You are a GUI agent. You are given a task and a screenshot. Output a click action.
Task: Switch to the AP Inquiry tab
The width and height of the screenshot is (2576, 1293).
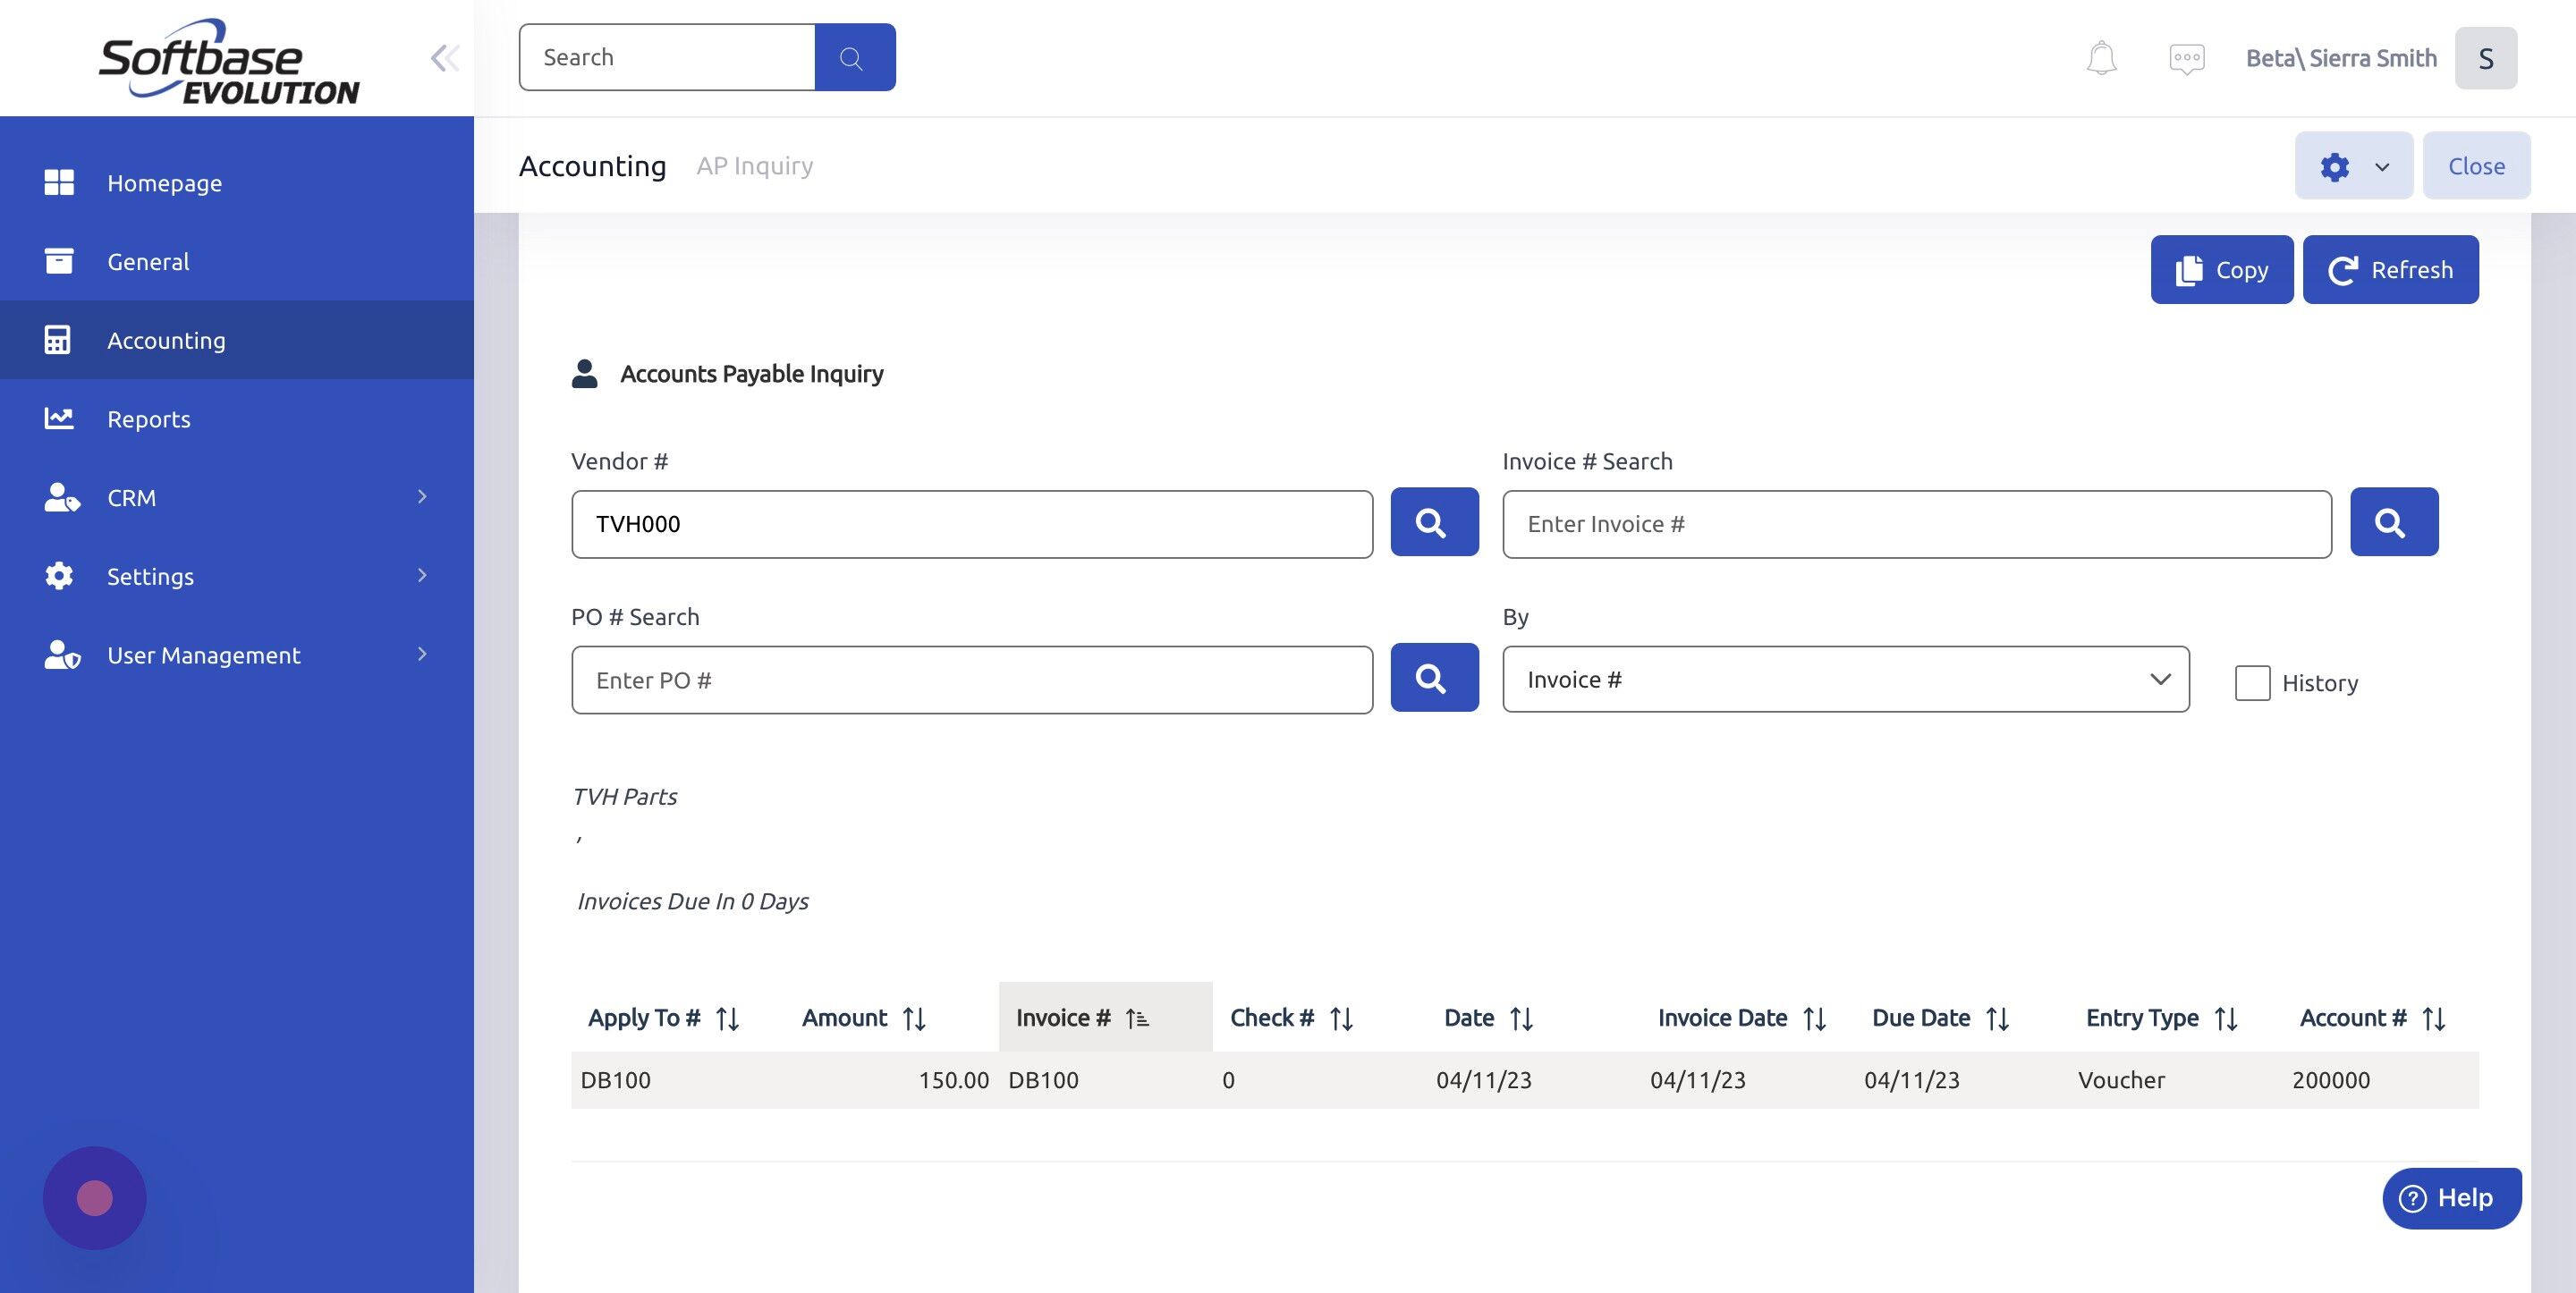(754, 164)
